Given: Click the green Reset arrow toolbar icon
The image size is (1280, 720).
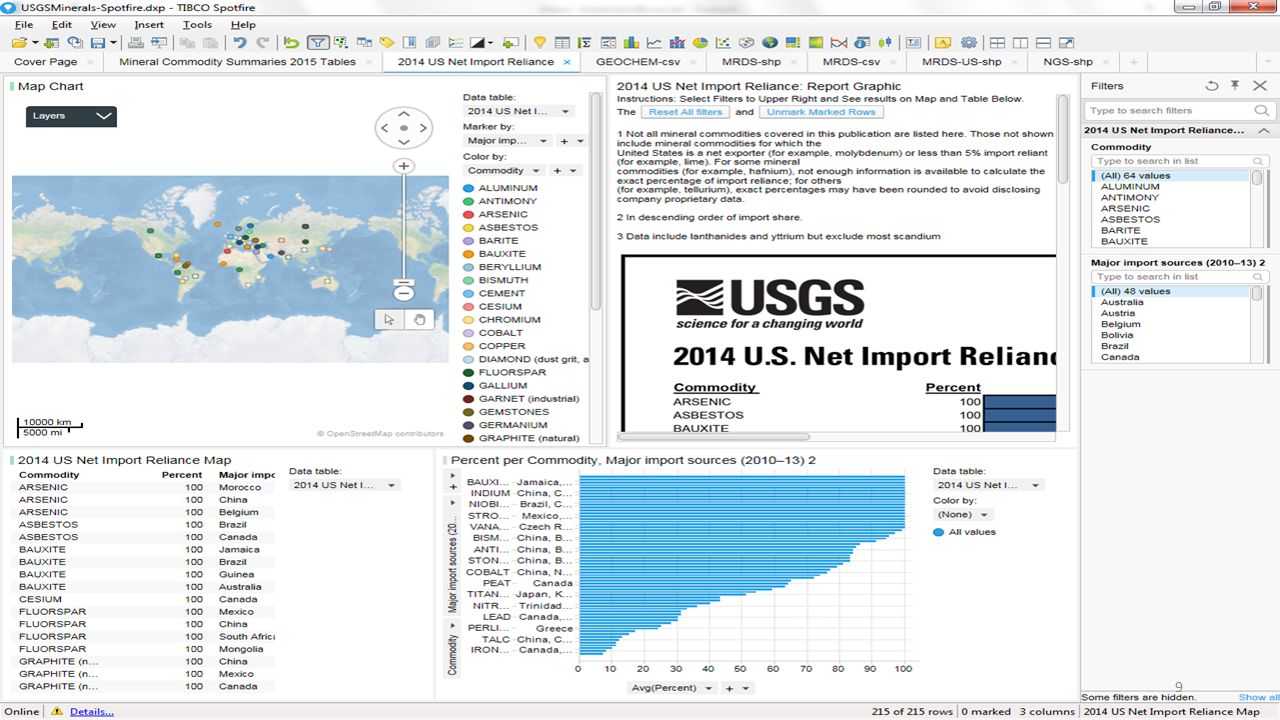Looking at the screenshot, I should pyautogui.click(x=291, y=43).
